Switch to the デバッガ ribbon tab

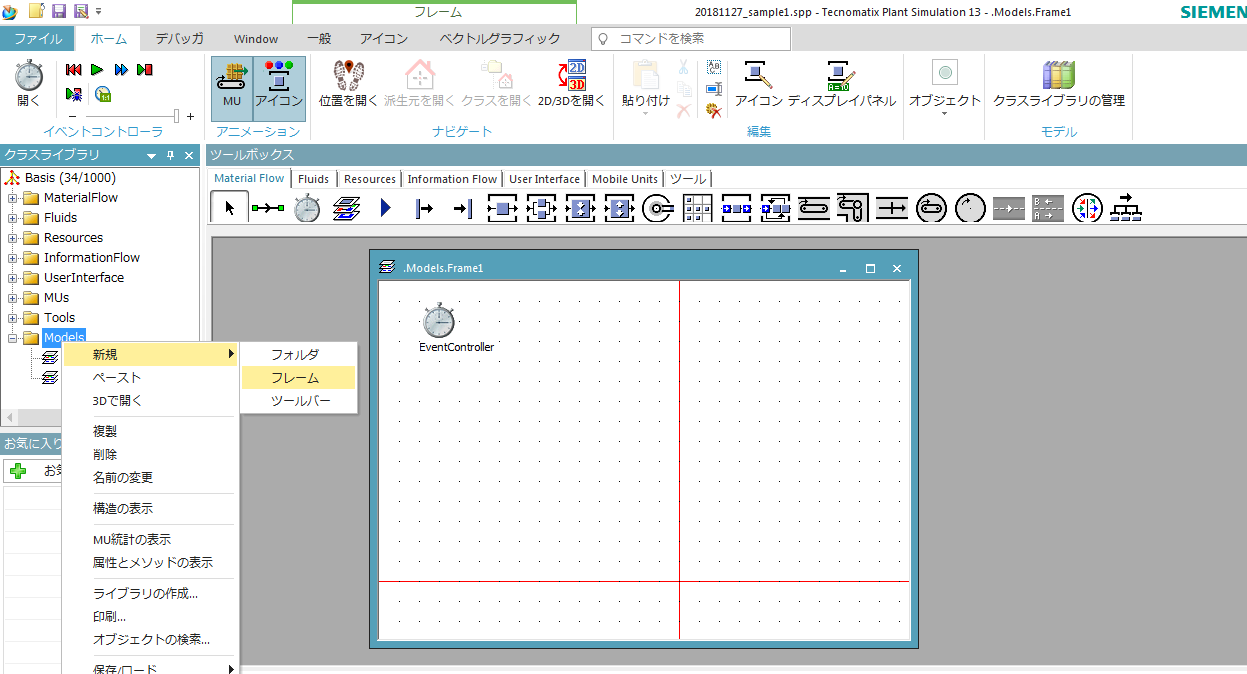coord(180,38)
